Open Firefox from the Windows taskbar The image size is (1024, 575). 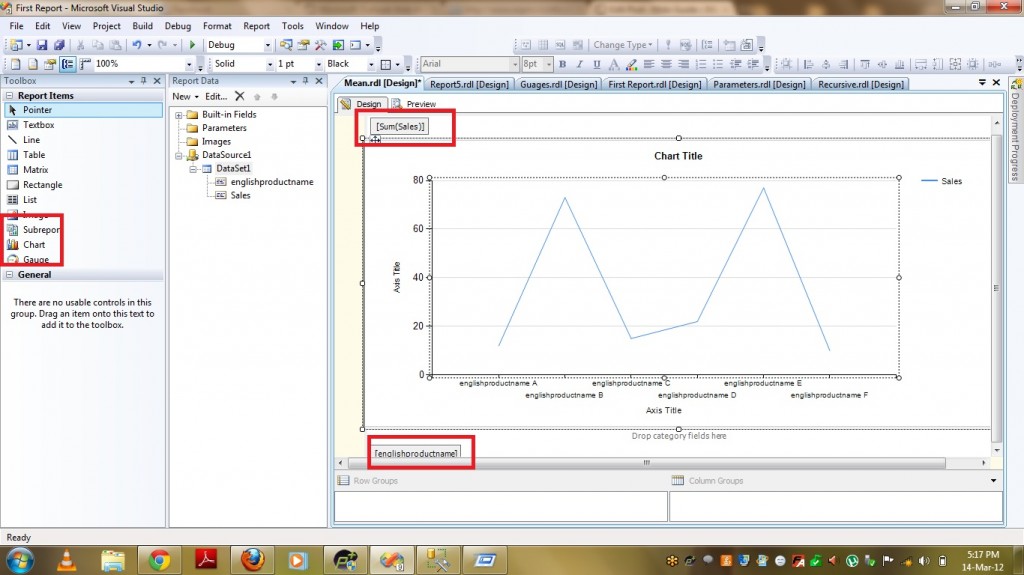[x=253, y=559]
